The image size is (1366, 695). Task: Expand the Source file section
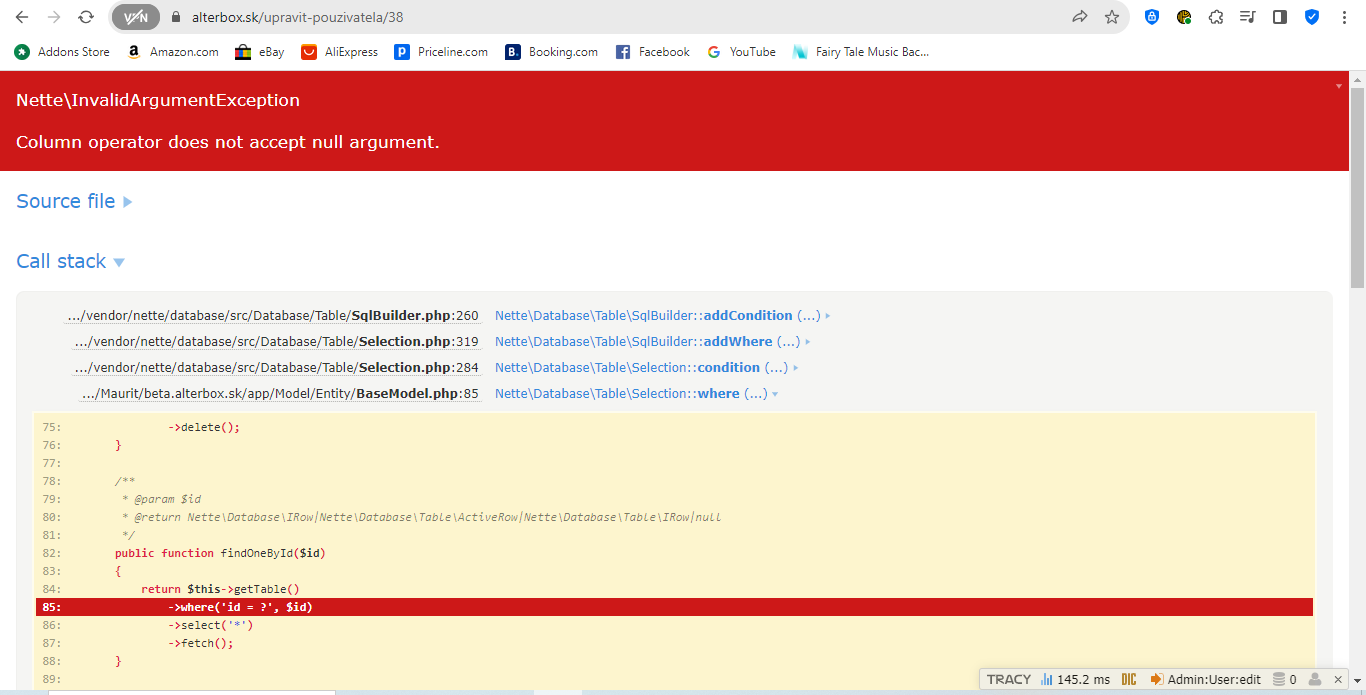(74, 201)
